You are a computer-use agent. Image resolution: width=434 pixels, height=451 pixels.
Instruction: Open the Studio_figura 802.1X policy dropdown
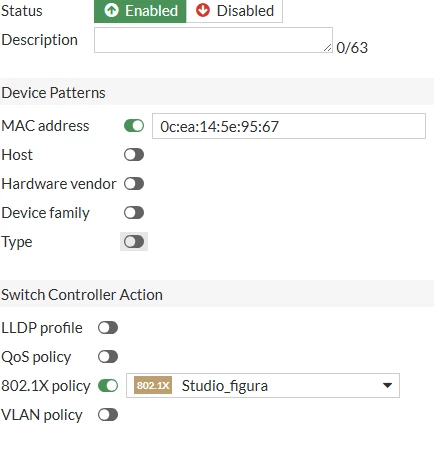tap(263, 385)
